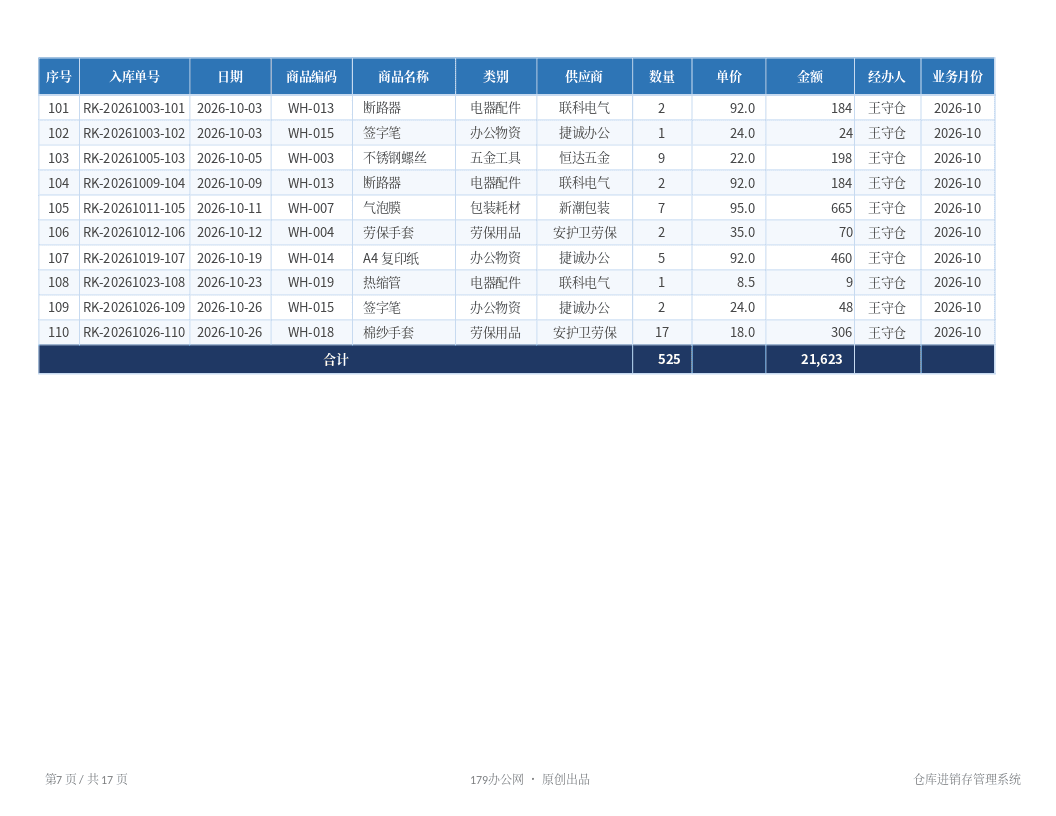The image size is (1056, 816).
Task: Click order RK-20261012-106
Action: coord(134,233)
